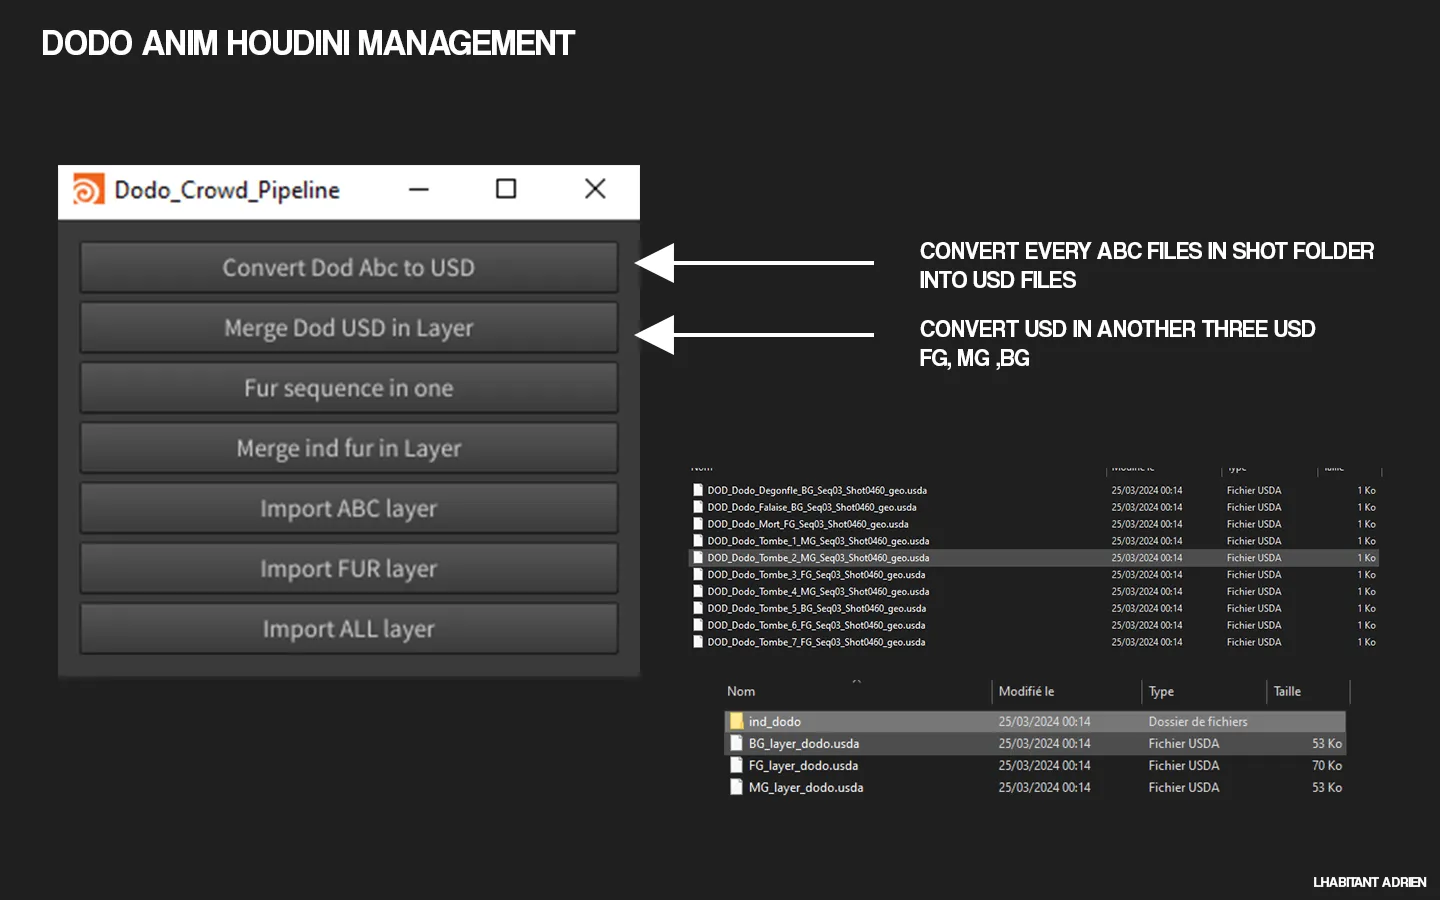
Task: Click the Taille column header in the layer list
Action: coord(1287,691)
